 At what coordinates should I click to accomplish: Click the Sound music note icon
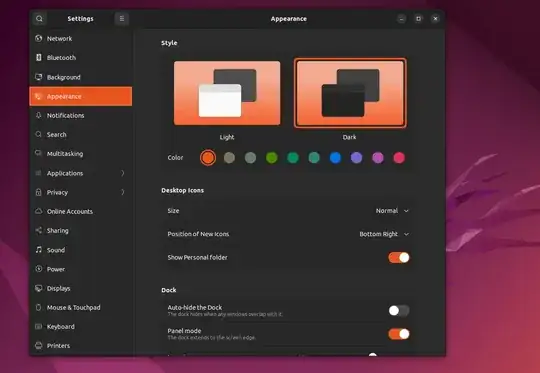pyautogui.click(x=39, y=250)
